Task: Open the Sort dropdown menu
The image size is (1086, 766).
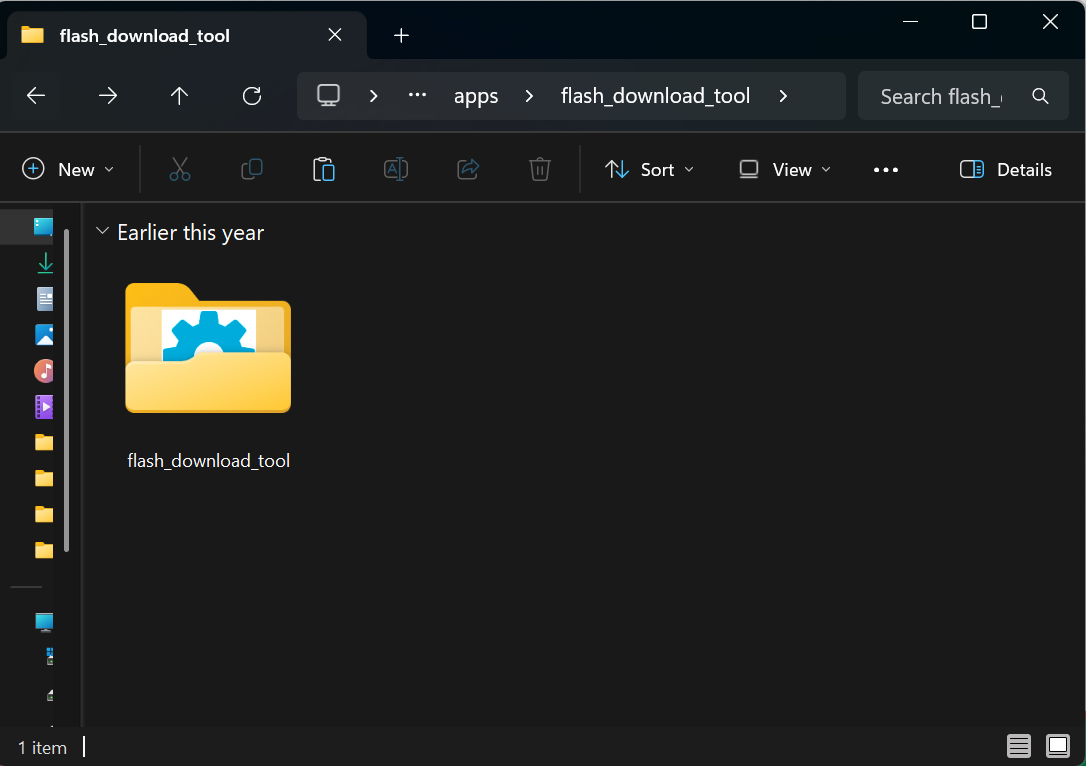Action: (649, 169)
